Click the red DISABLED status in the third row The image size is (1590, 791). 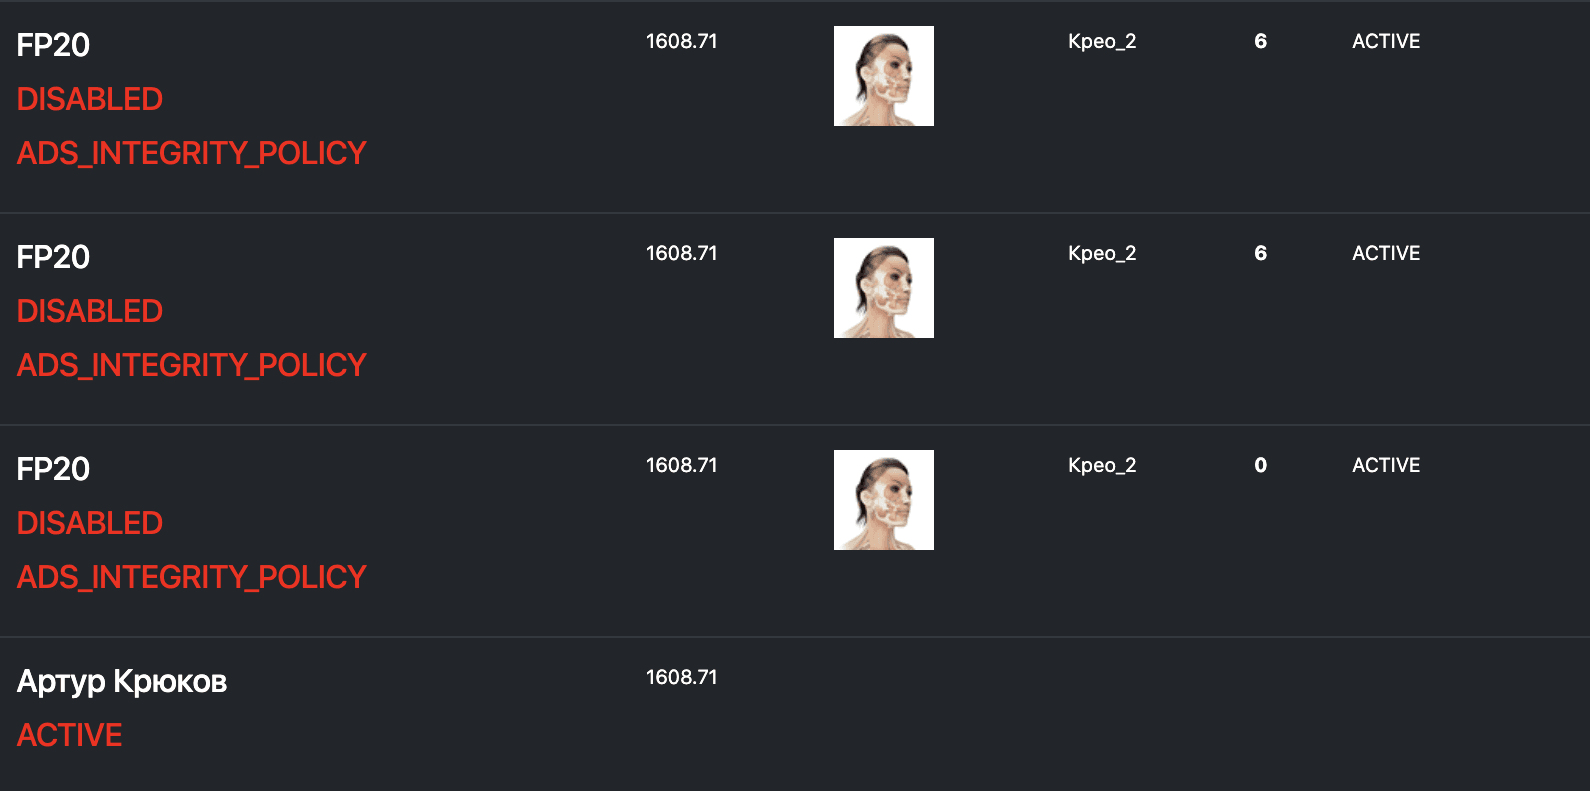click(x=90, y=523)
